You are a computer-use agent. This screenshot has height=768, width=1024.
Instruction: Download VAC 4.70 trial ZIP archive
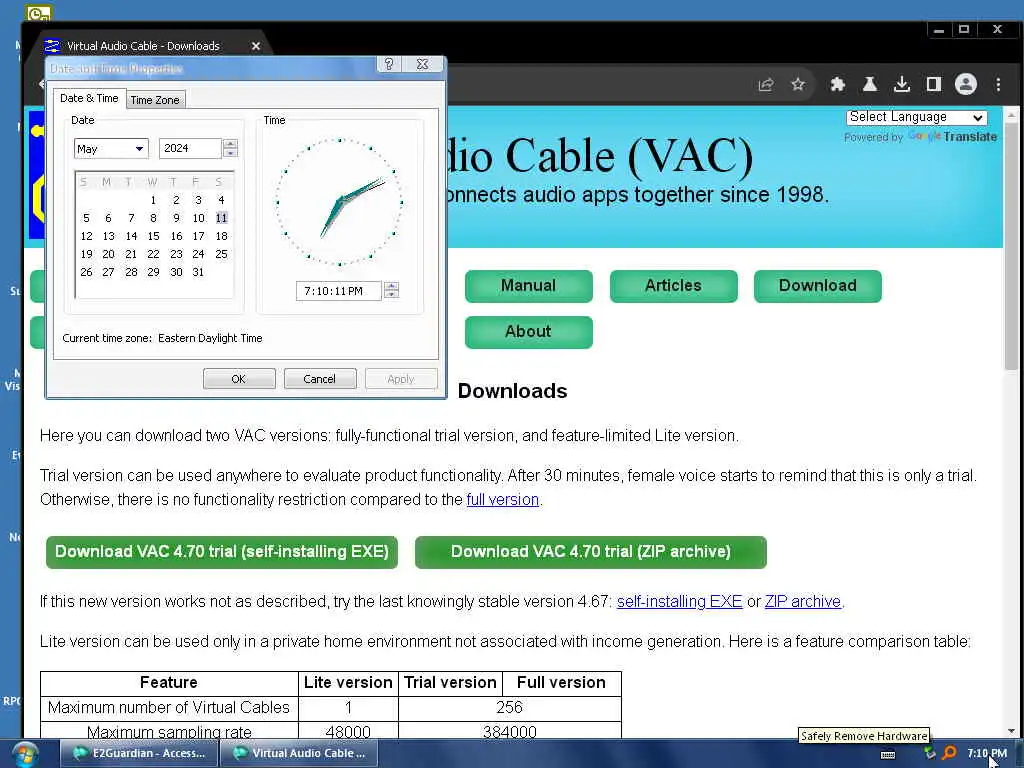pyautogui.click(x=590, y=552)
